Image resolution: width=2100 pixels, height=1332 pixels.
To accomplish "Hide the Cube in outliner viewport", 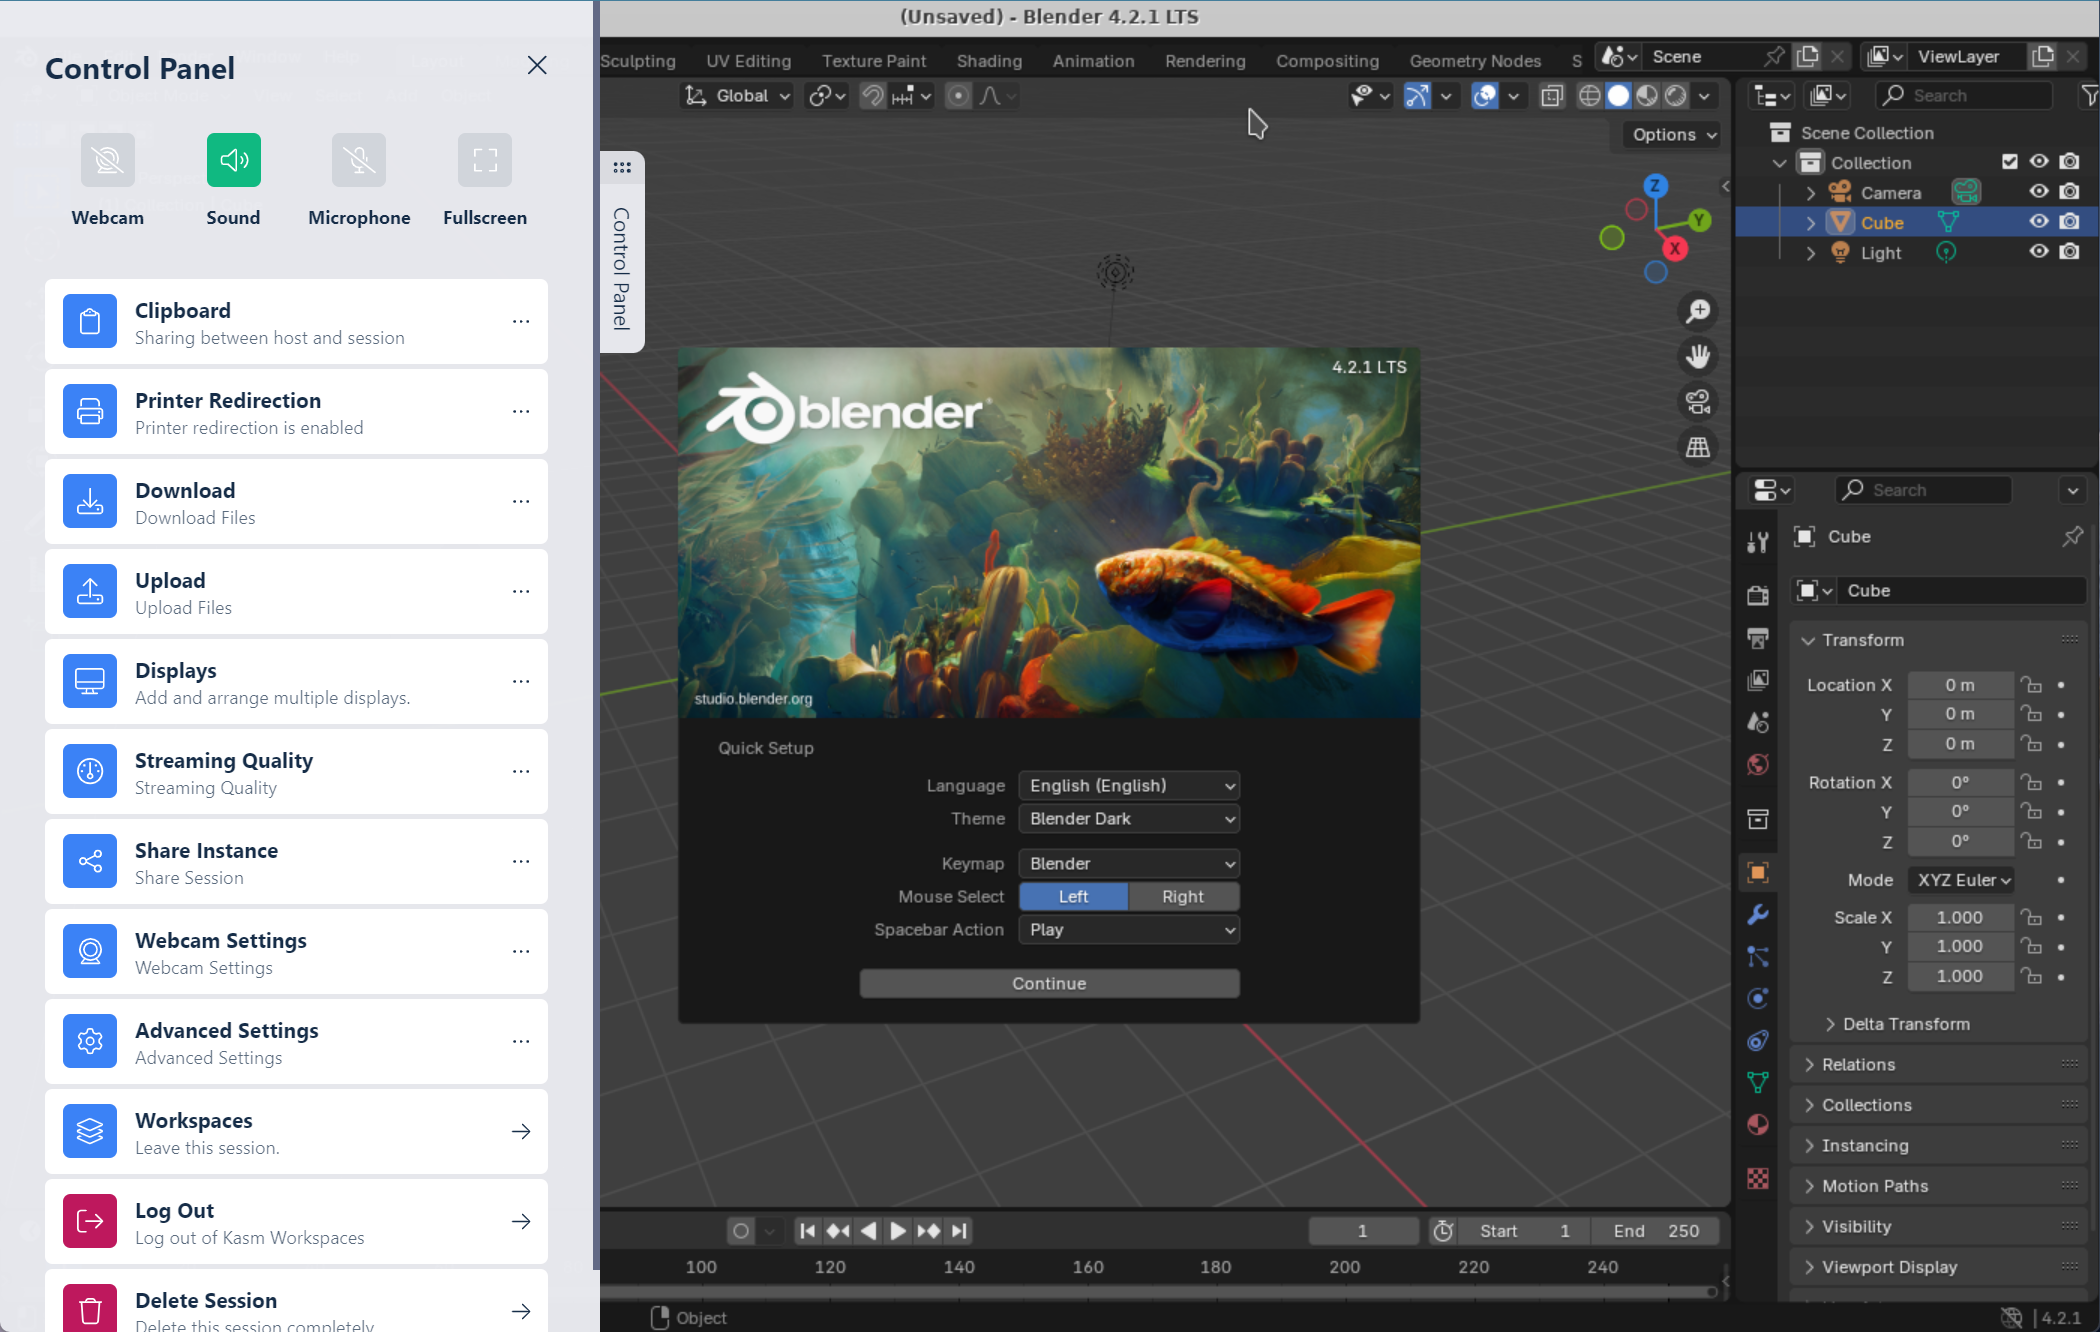I will pos(2039,222).
